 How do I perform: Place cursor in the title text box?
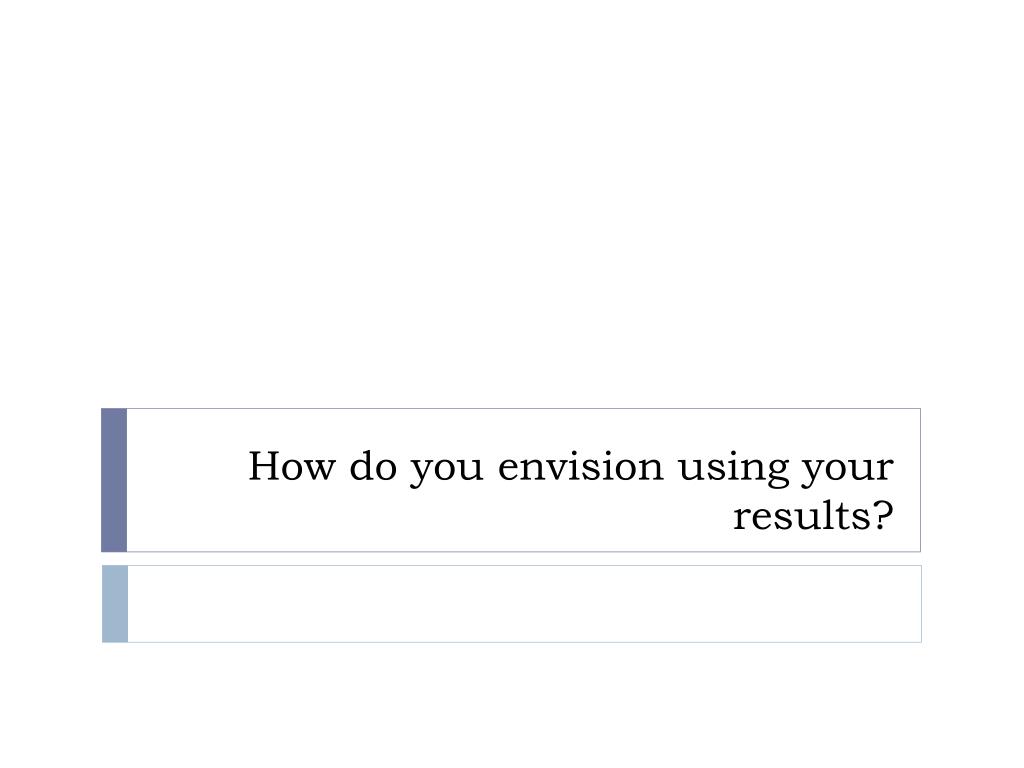(524, 480)
